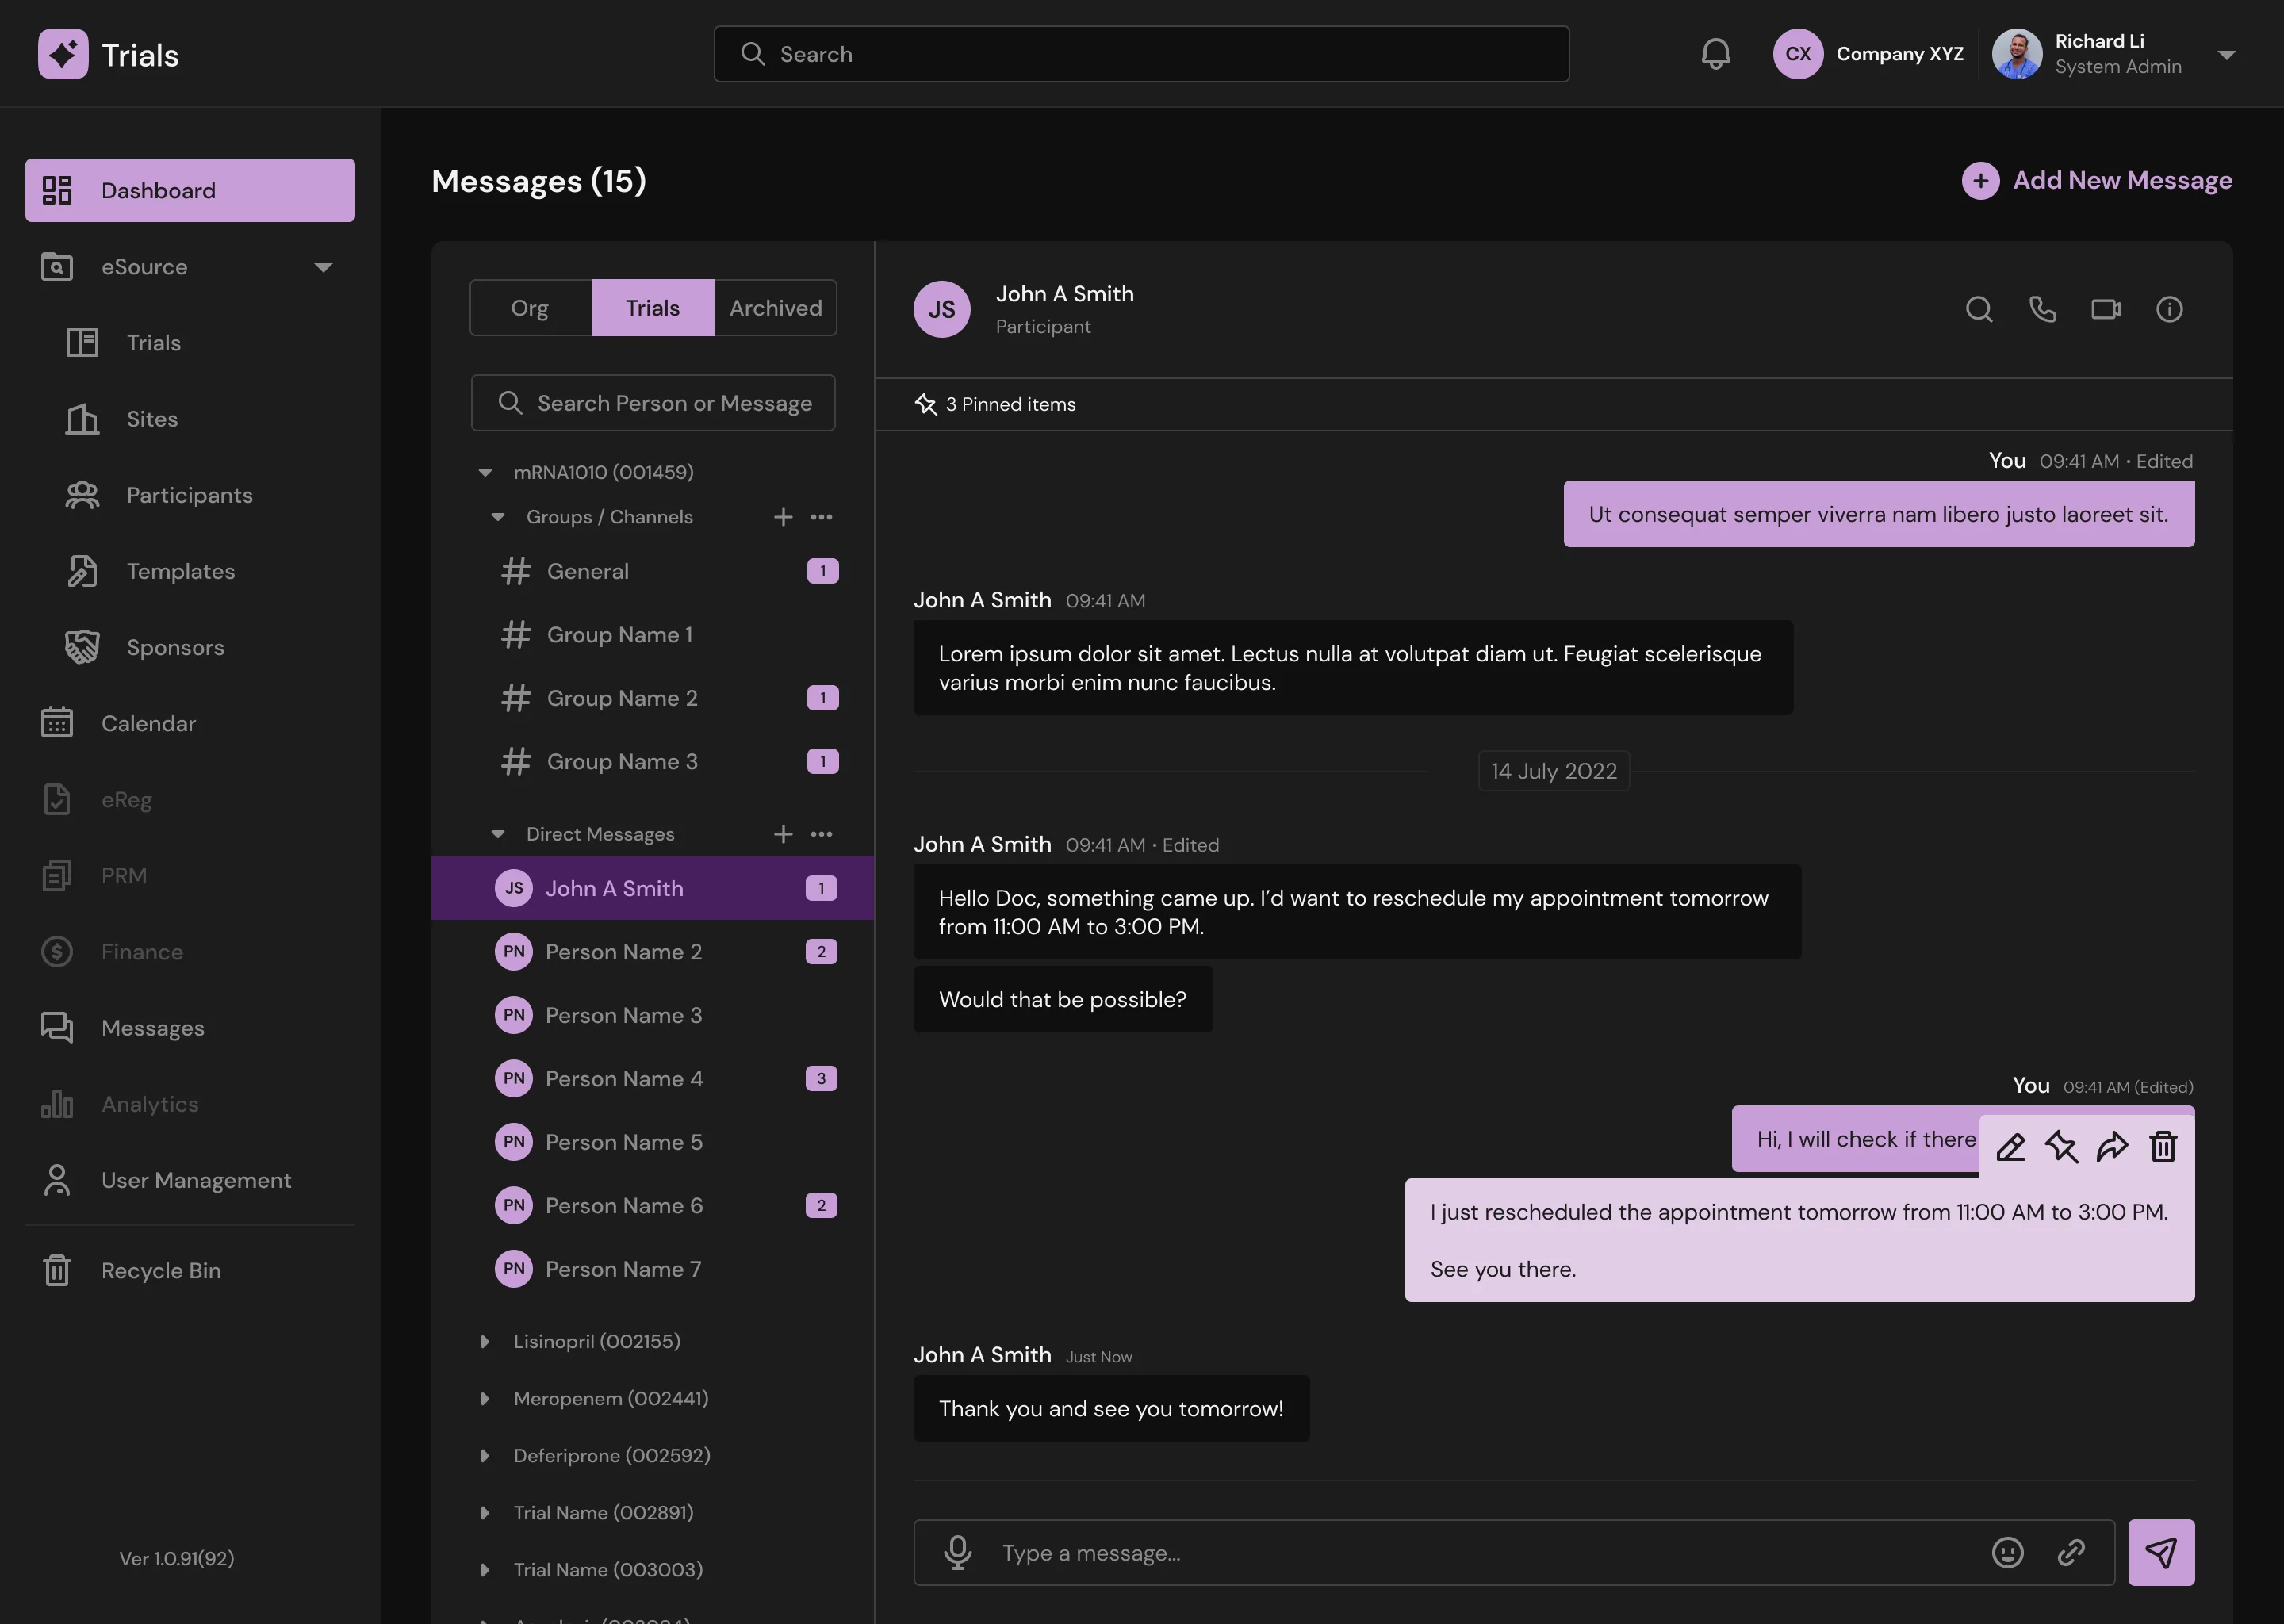Forward the hovered message
2284x1624 pixels.
[2112, 1146]
